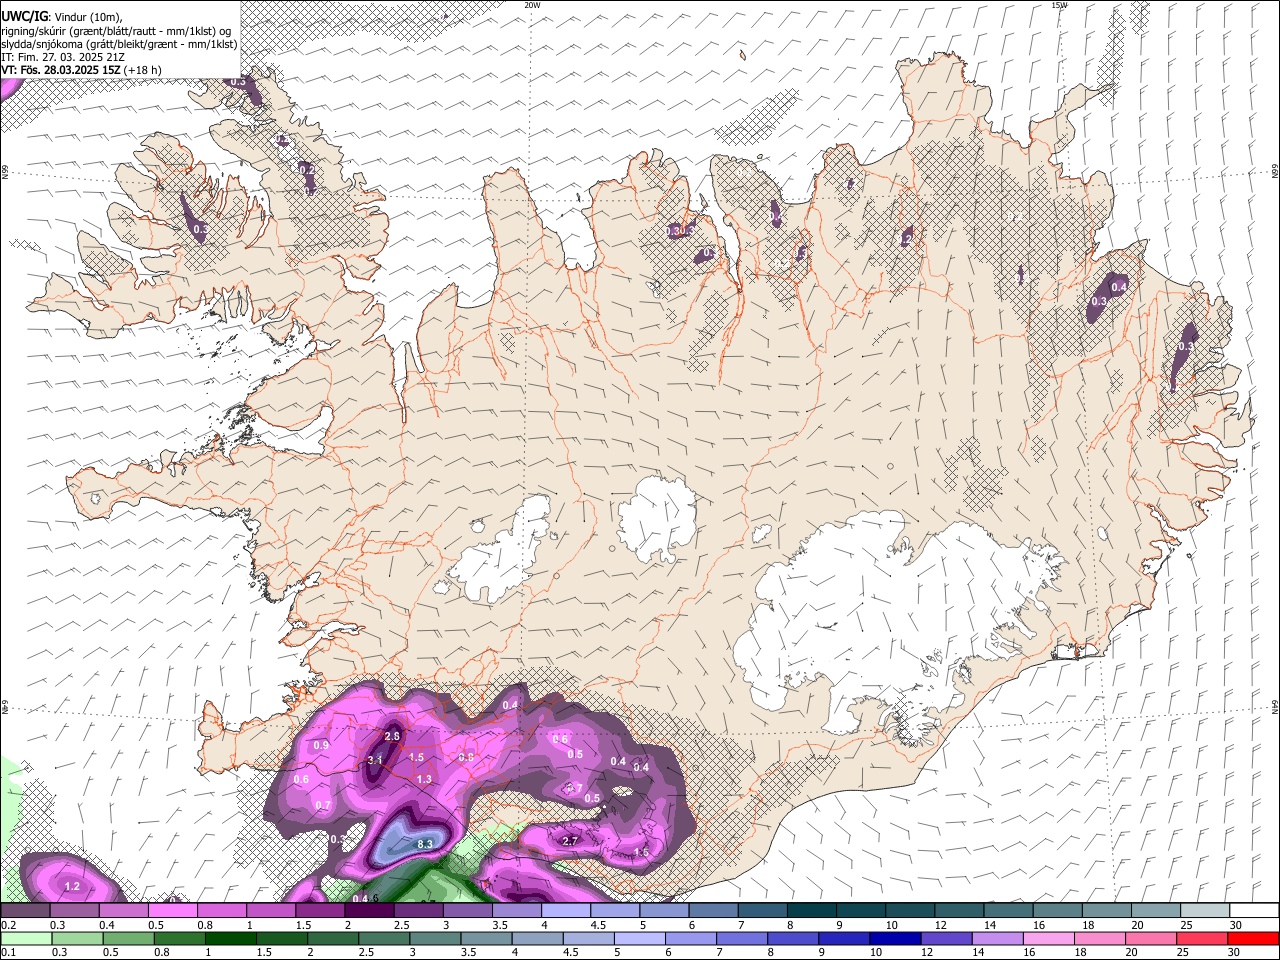Click the 2.6 precipitation value on map
The width and height of the screenshot is (1280, 960).
[x=392, y=736]
